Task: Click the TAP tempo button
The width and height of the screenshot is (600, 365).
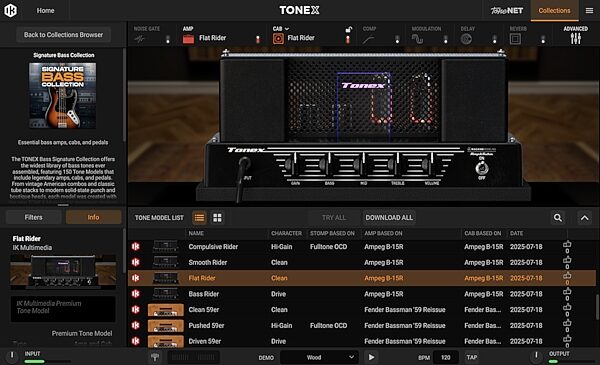Action: click(471, 357)
